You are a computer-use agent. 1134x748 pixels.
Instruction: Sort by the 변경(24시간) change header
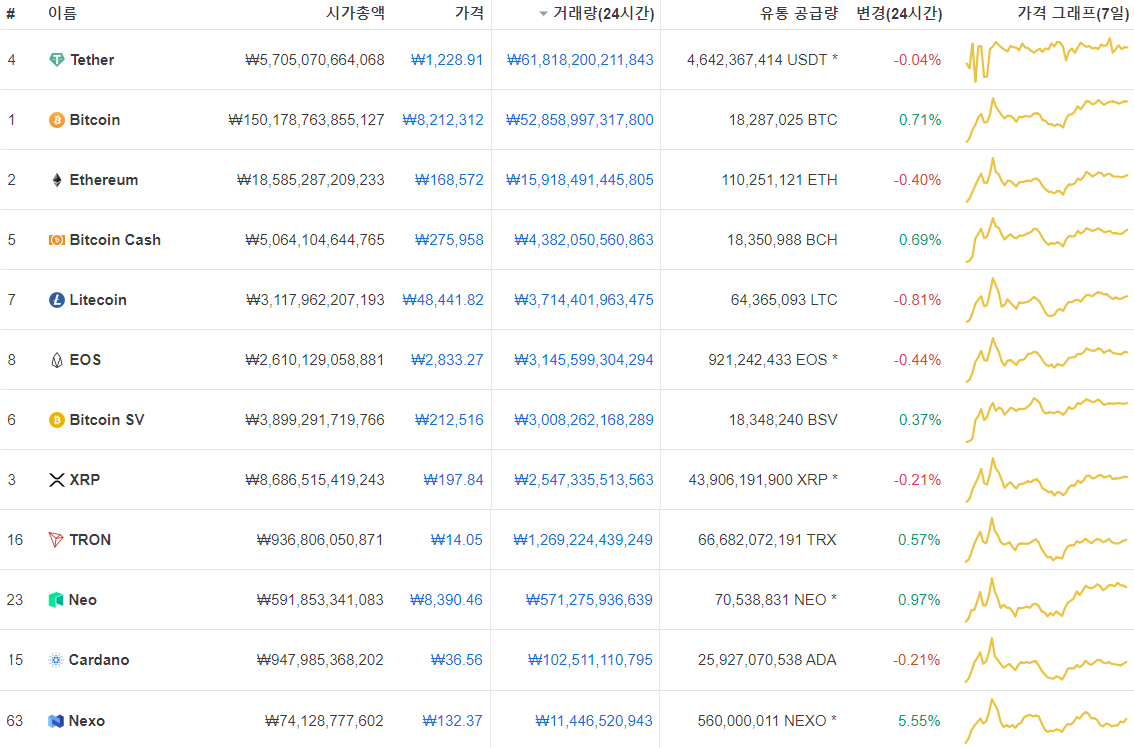click(x=899, y=13)
